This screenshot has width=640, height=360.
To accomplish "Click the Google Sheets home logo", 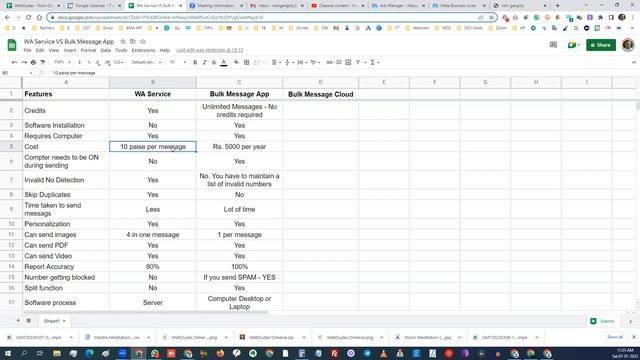I will [12, 45].
